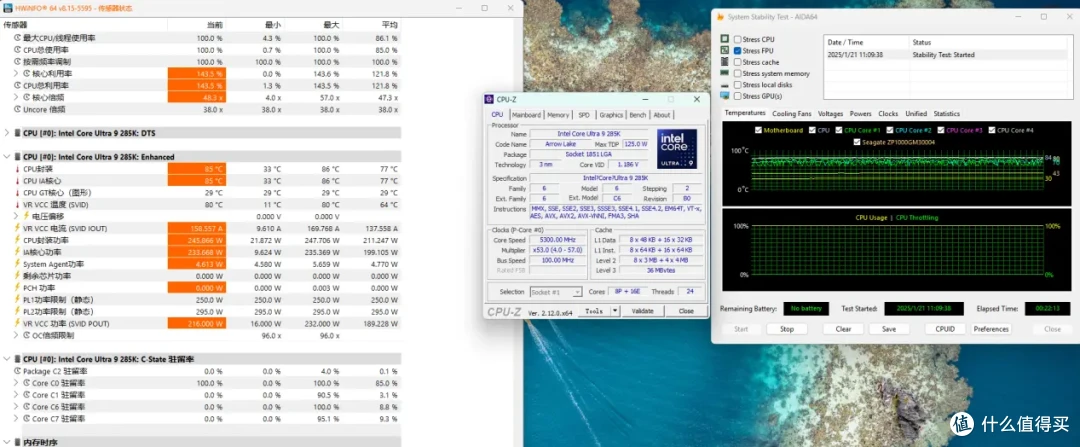The height and width of the screenshot is (447, 1080).
Task: Expand the Core C0 驻留率 row
Action: [x=17, y=383]
